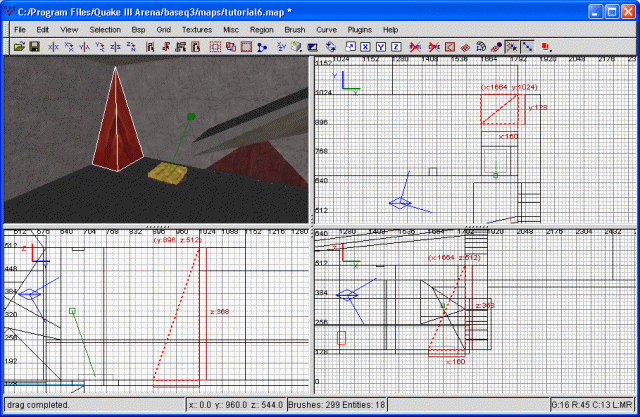The image size is (640, 417).
Task: Click the blue rotating arrows toolbar icon
Action: coord(331,47)
